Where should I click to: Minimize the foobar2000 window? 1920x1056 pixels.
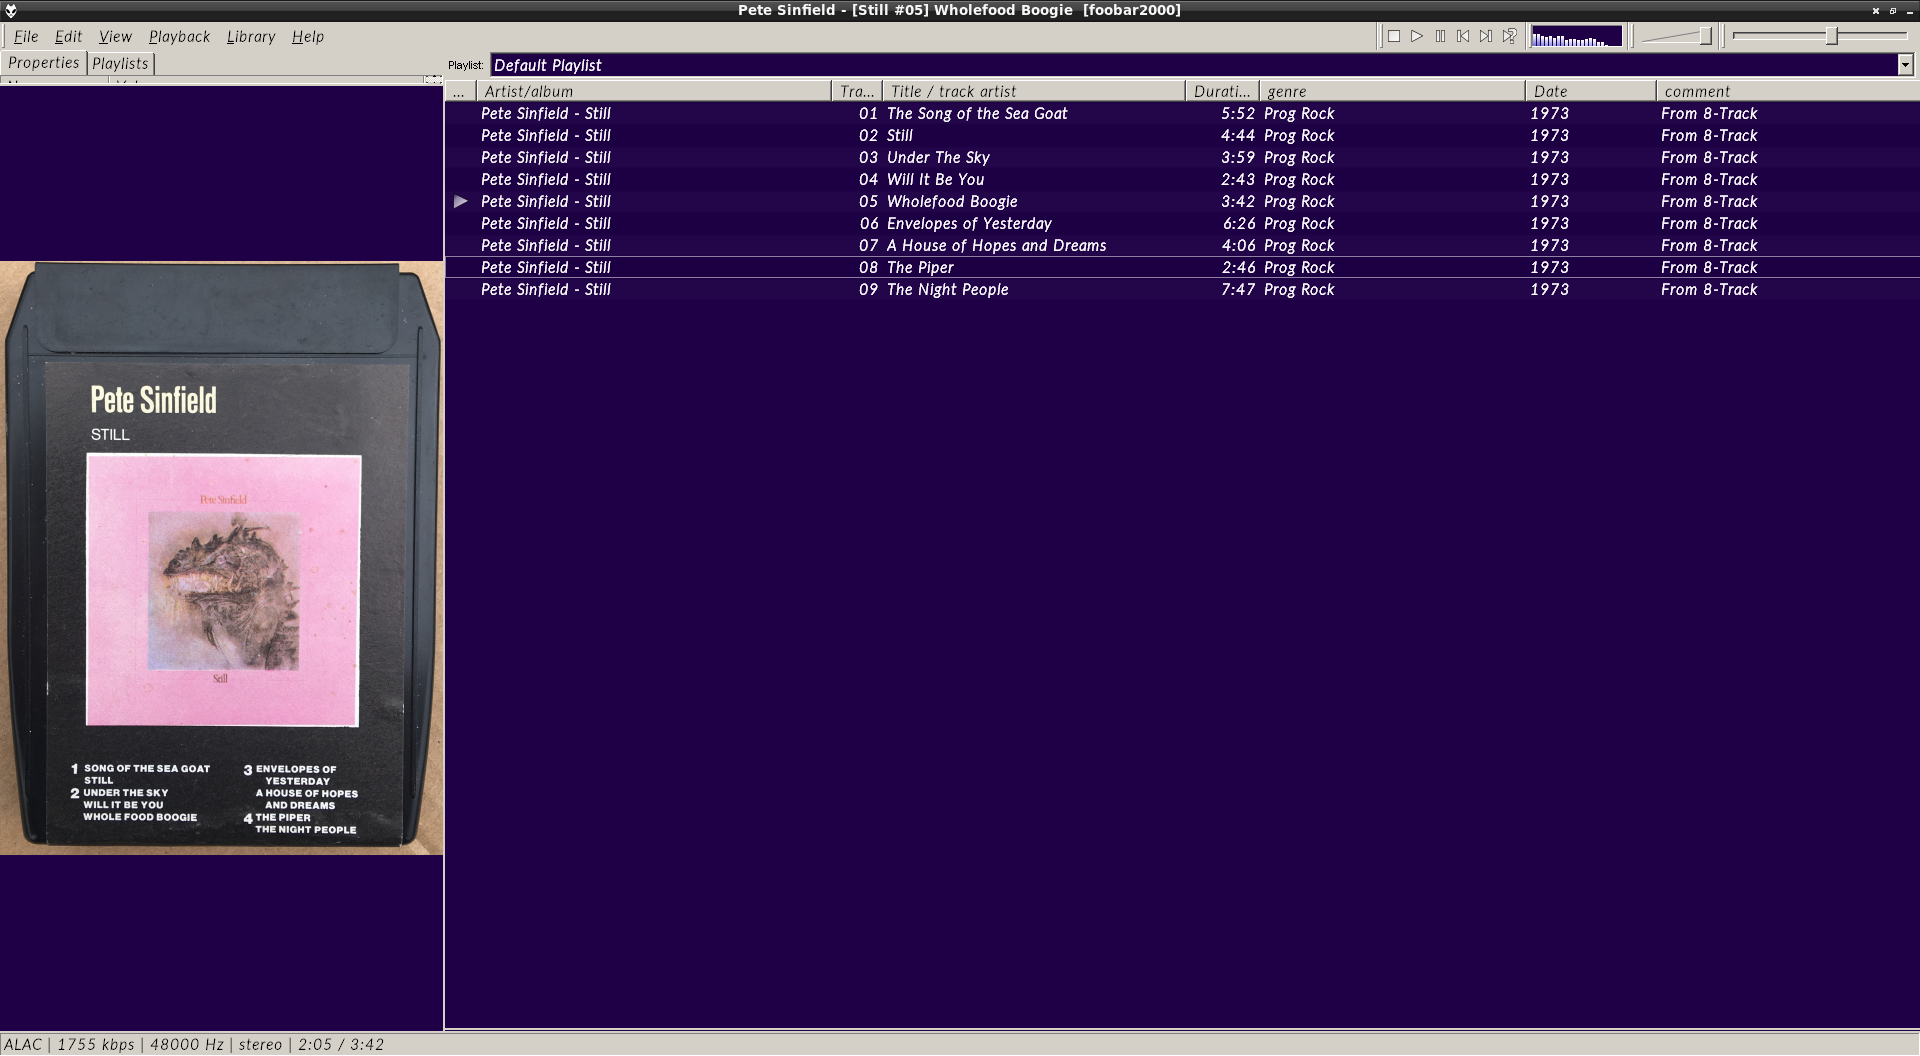click(1909, 10)
